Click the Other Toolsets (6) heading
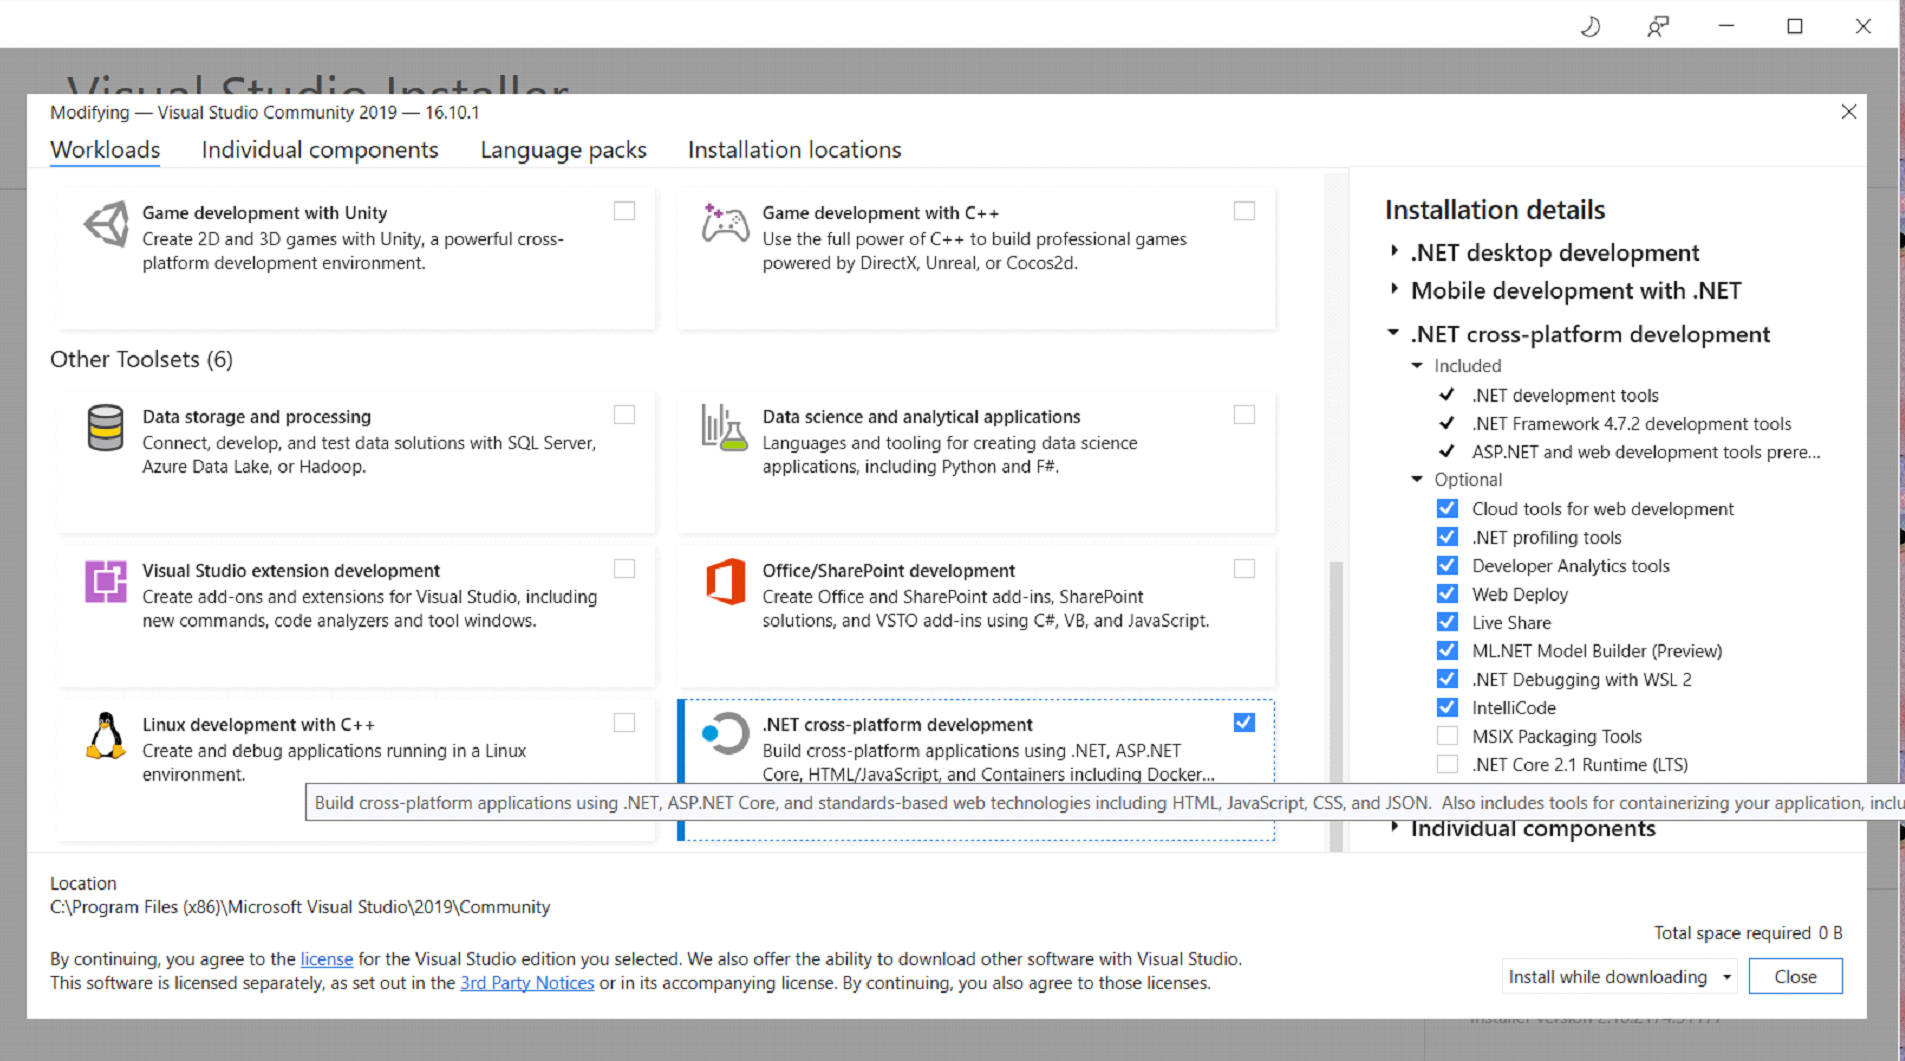Viewport: 1905px width, 1061px height. [x=141, y=359]
